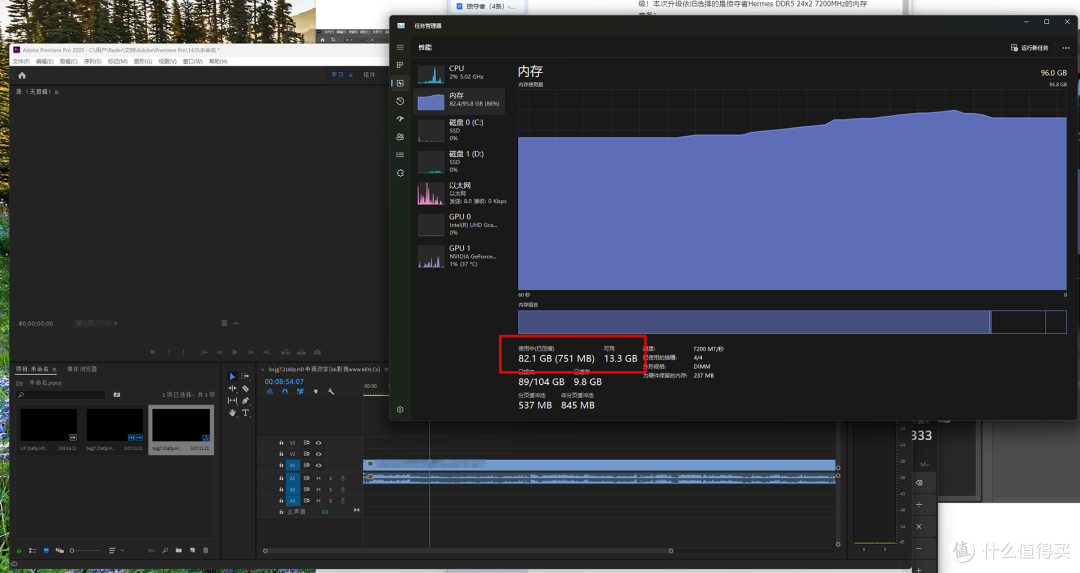Switch to 媒体浏览器 tab

point(82,369)
